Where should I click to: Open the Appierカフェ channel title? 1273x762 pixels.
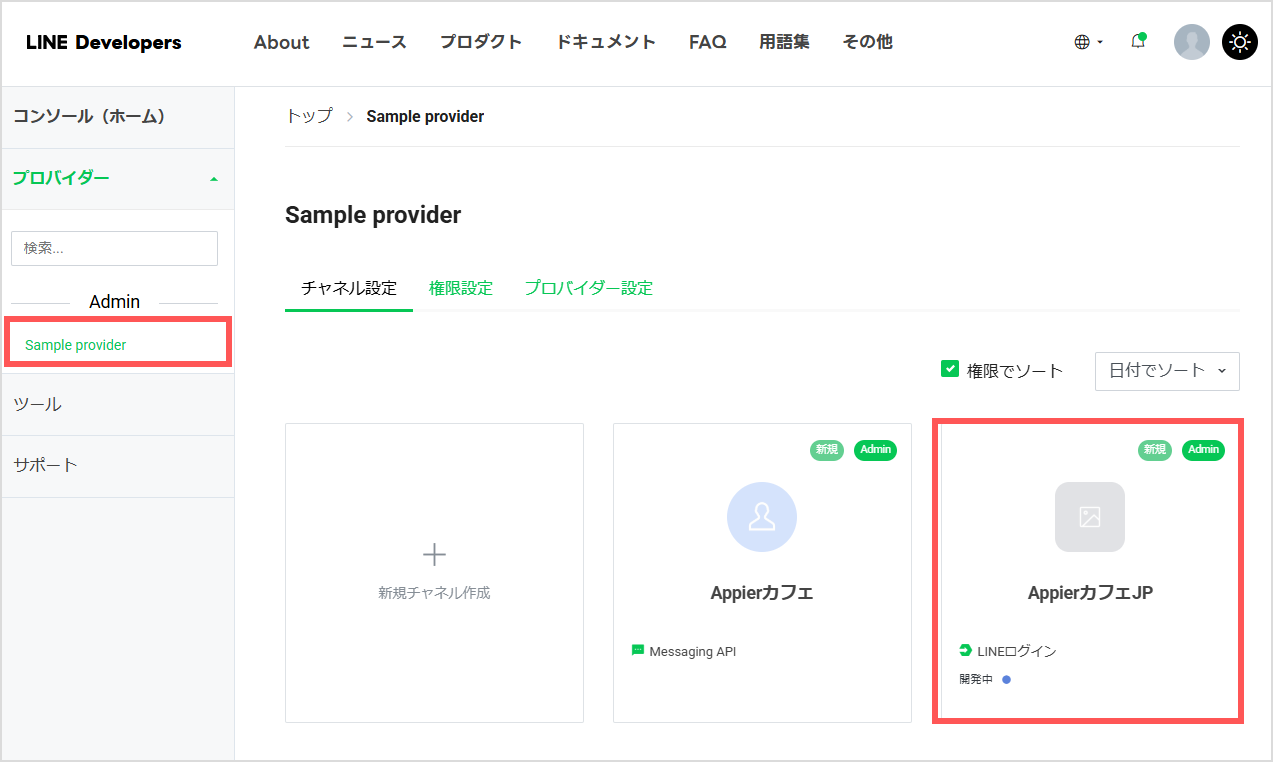pyautogui.click(x=762, y=592)
